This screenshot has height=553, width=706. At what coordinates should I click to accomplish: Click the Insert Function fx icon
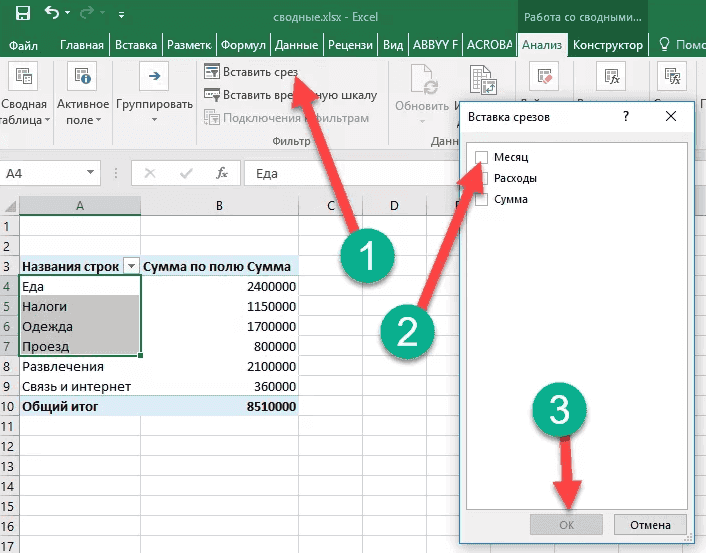pos(222,173)
